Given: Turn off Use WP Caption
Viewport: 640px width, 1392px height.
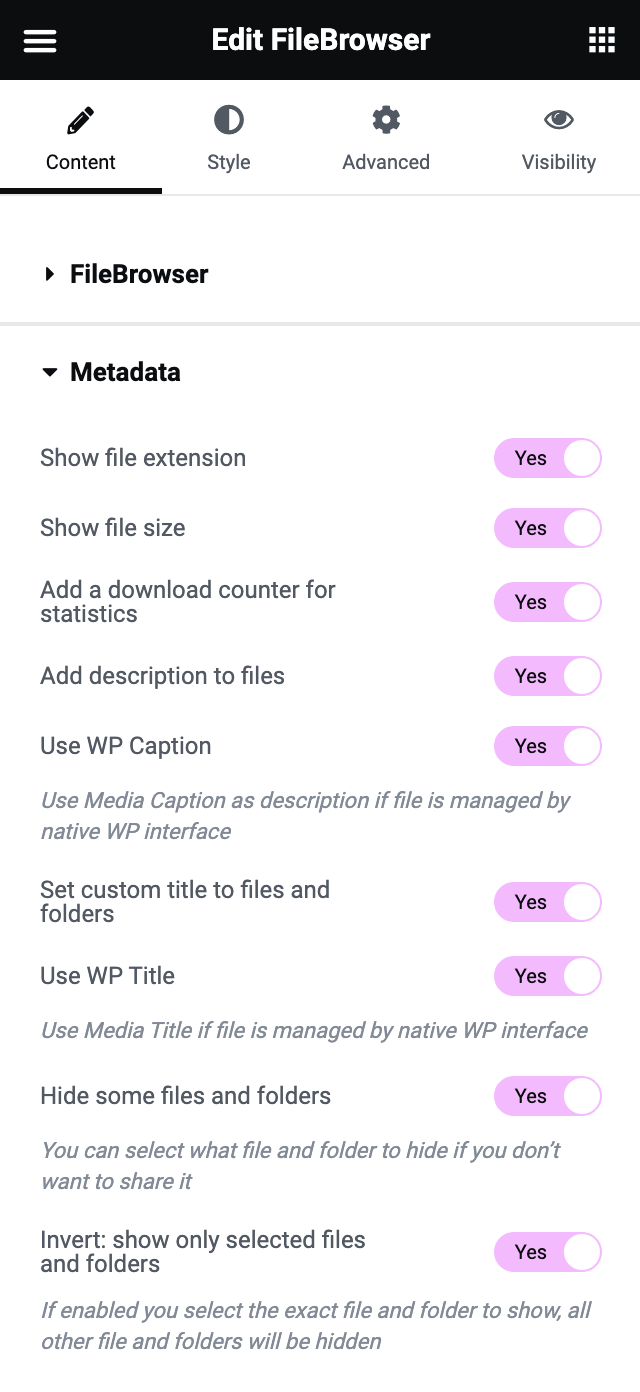Looking at the screenshot, I should 547,746.
